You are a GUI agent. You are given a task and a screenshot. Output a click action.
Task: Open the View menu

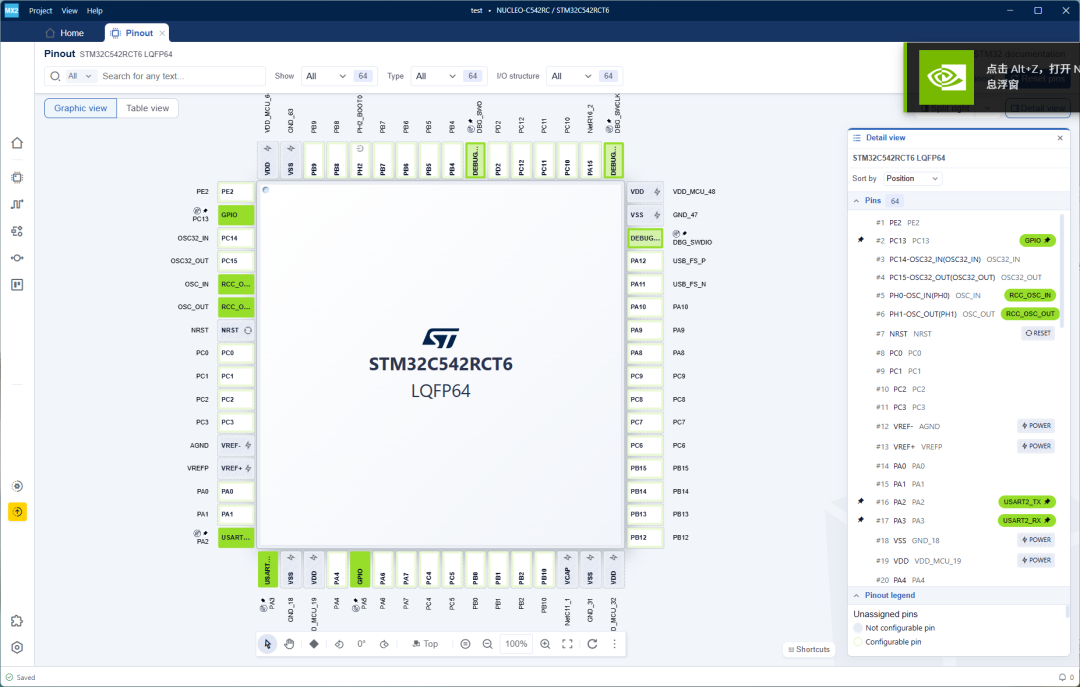click(70, 10)
